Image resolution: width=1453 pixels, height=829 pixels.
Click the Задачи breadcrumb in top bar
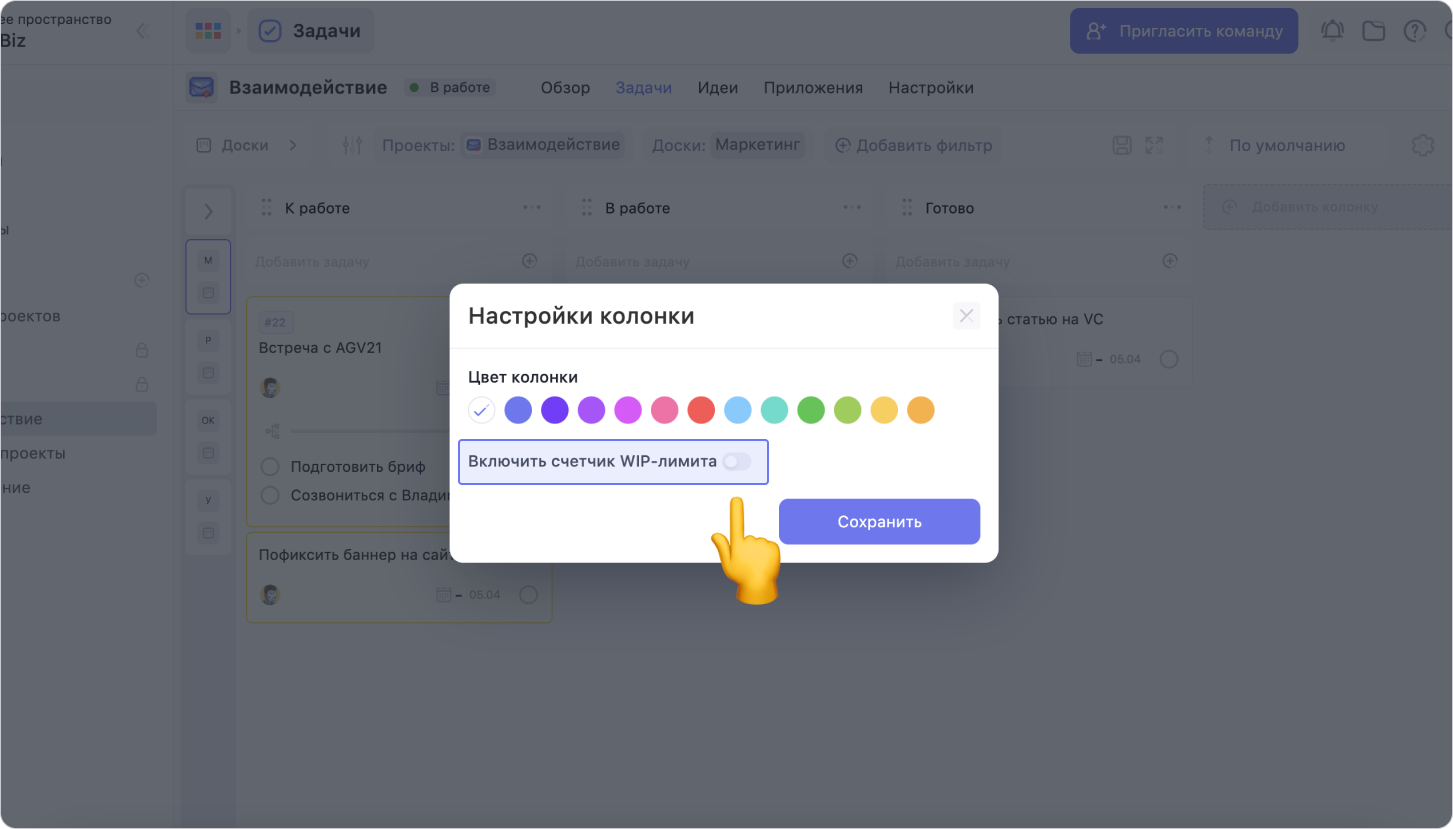(311, 31)
